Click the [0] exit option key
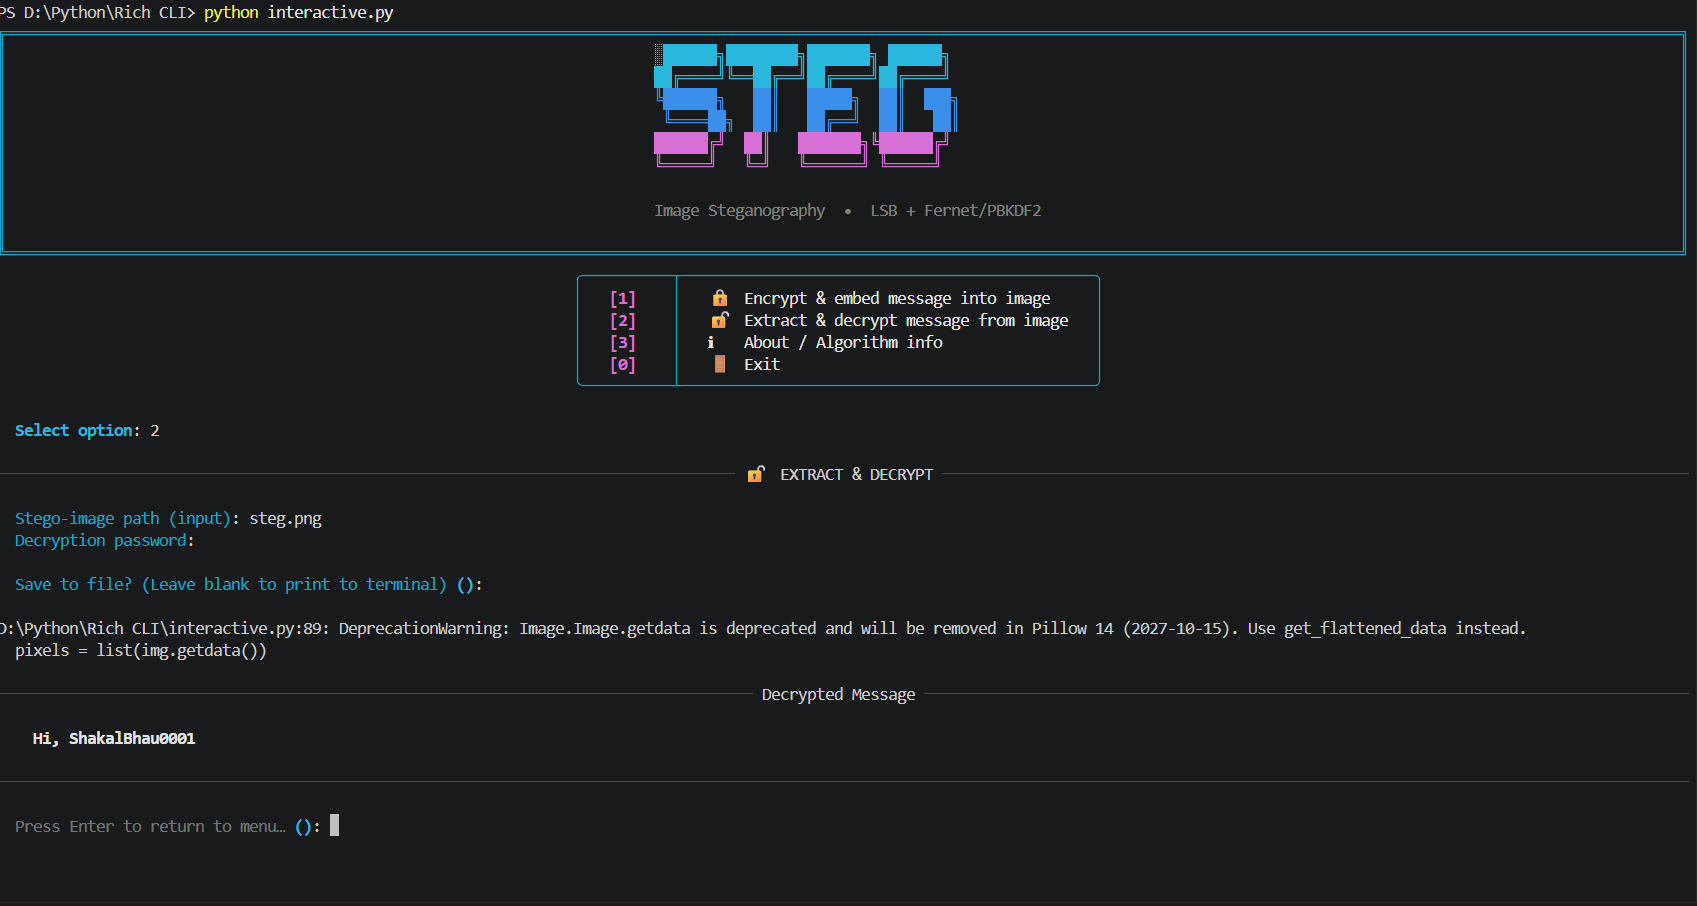Screen dimensions: 1697x906 [x=623, y=364]
